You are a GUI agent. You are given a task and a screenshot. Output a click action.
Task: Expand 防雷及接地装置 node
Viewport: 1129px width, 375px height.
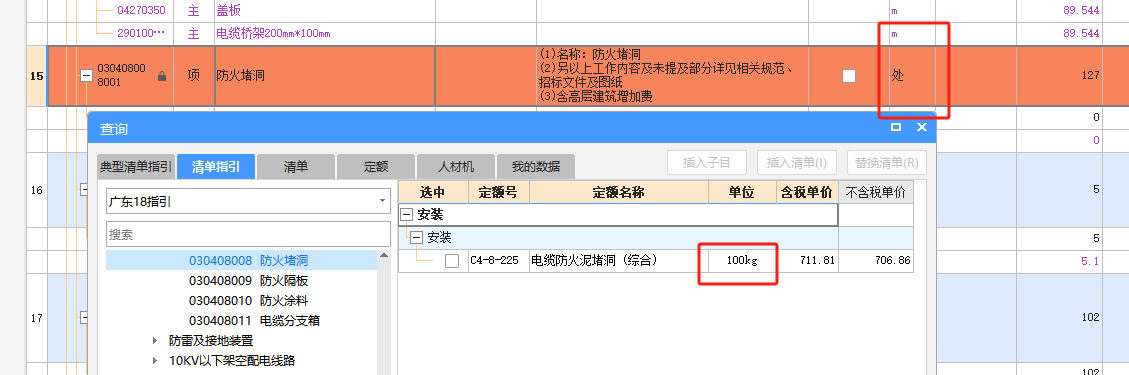coord(156,341)
